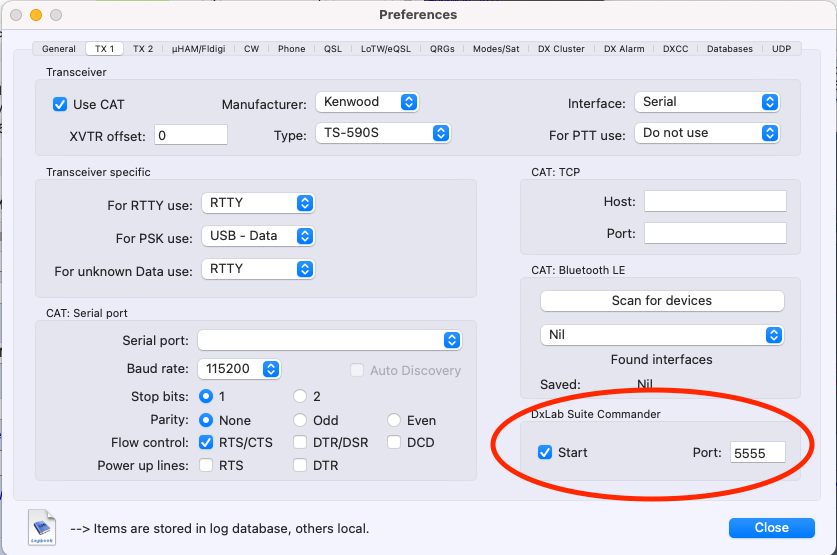Select 2 stop bits radio button
Viewport: 837px width, 555px height.
300,396
